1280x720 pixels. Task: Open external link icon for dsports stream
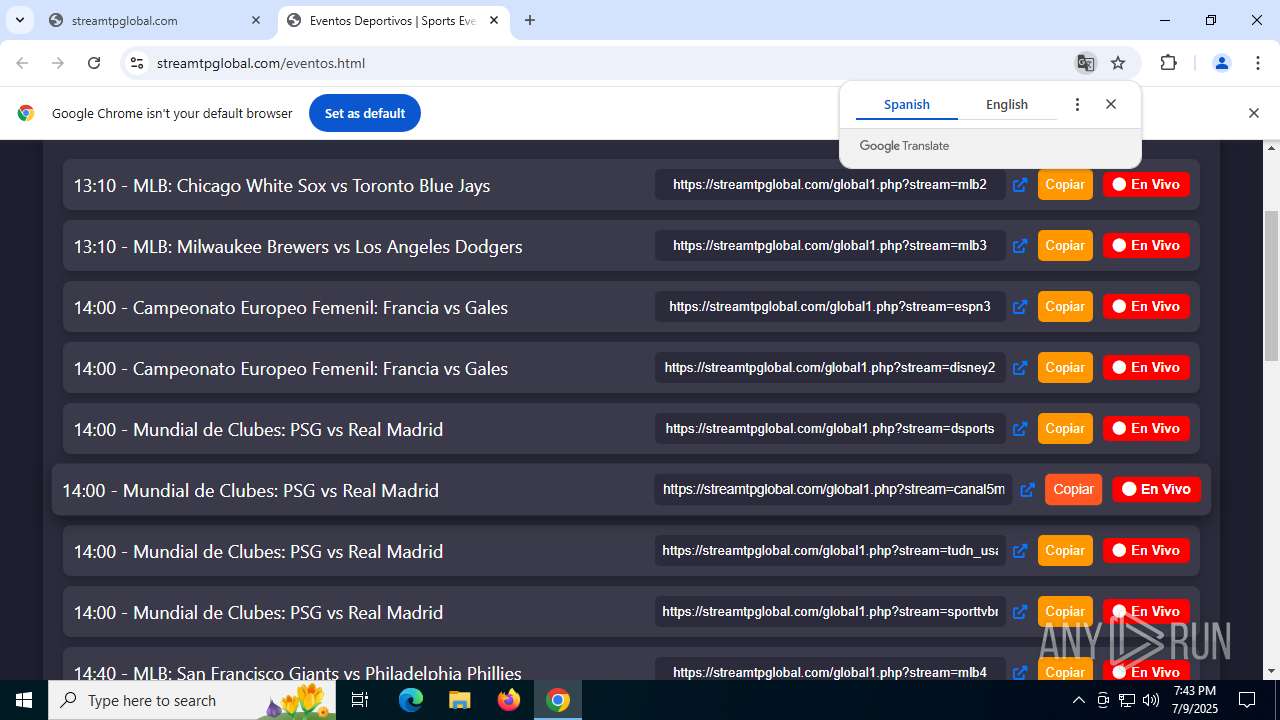[1020, 429]
